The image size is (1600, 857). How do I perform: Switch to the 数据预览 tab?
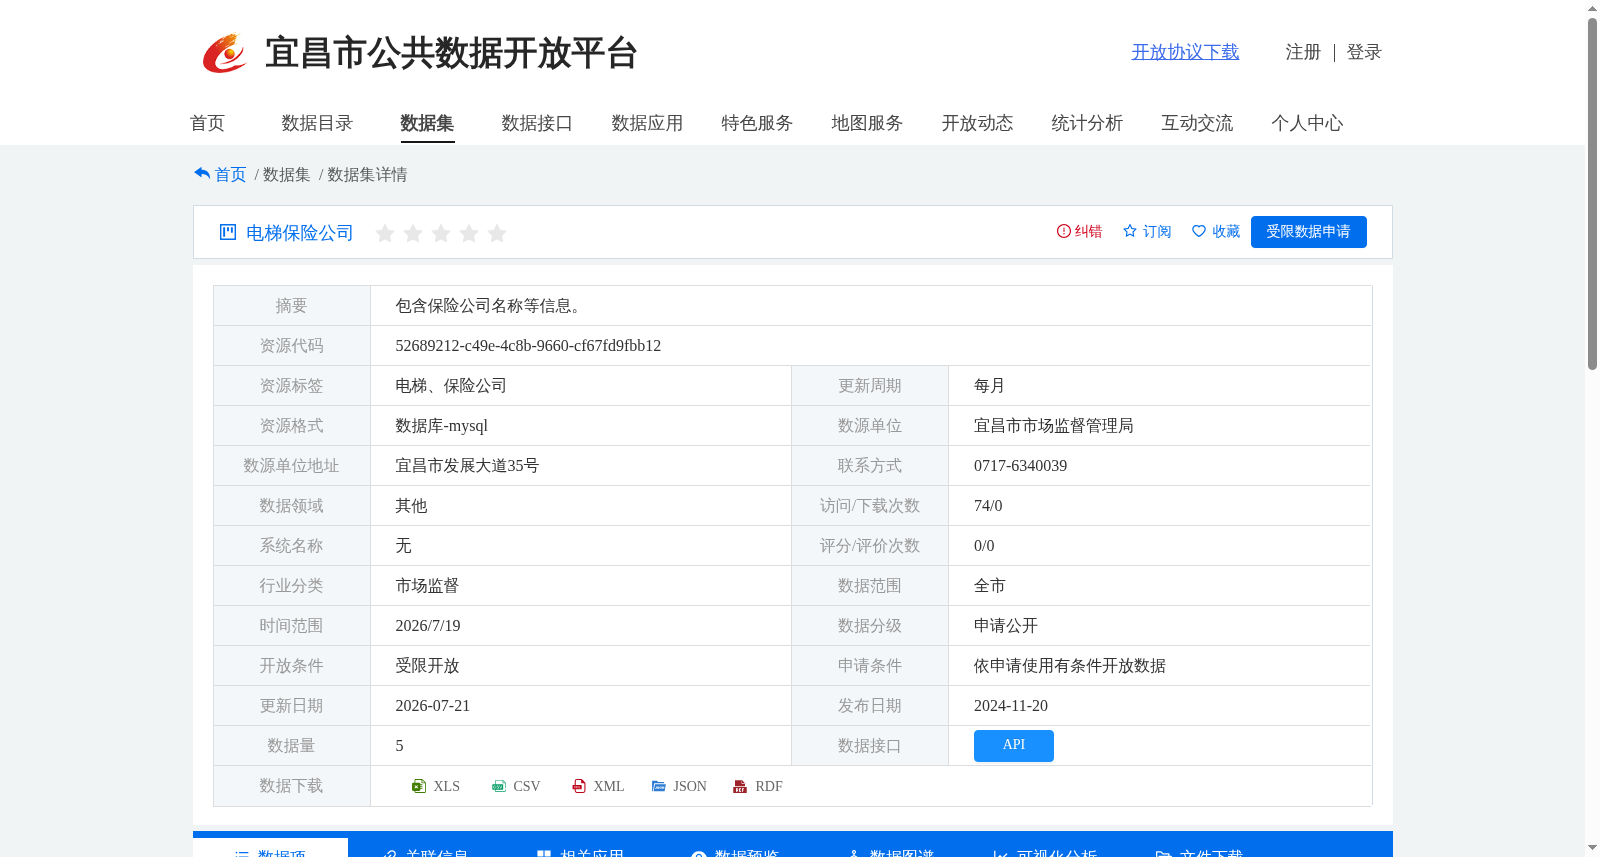pos(735,850)
